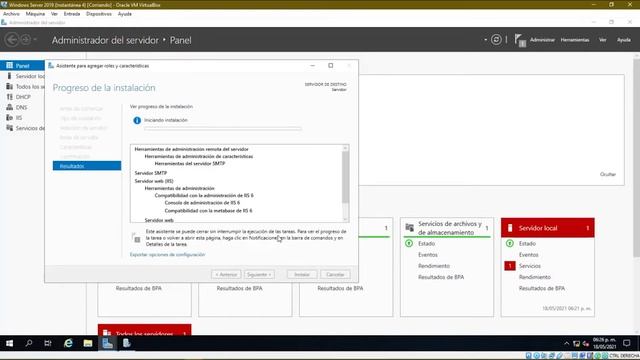
Task: Click the green Estado icon in Servicios de archivos tile
Action: [x=409, y=243]
